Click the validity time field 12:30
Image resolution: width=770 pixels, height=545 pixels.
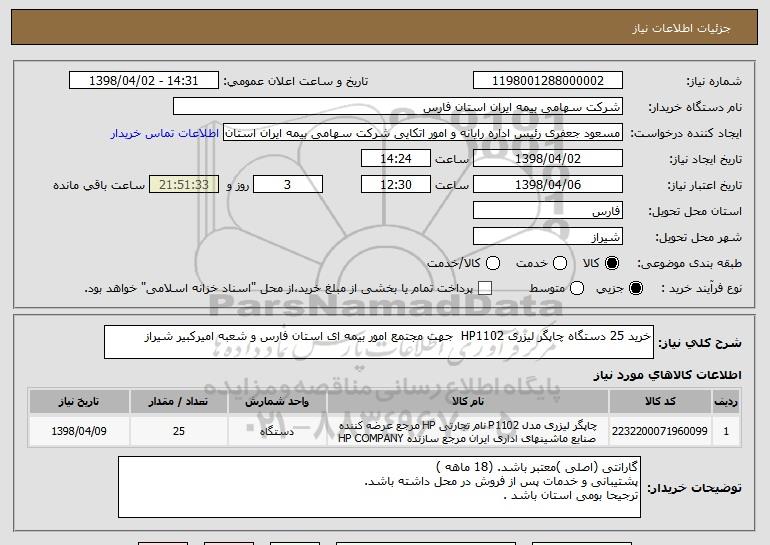pos(396,185)
